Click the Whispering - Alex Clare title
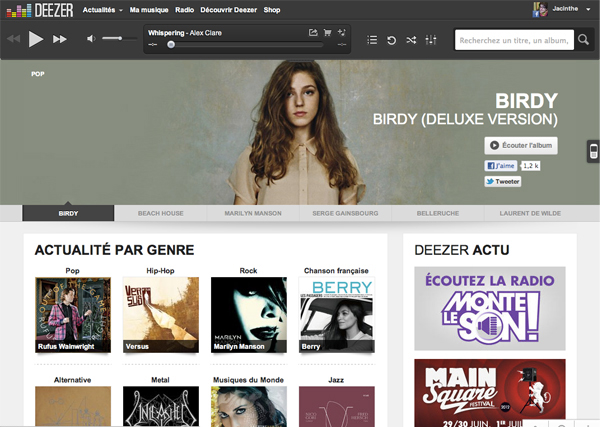The width and height of the screenshot is (600, 427). pyautogui.click(x=185, y=33)
